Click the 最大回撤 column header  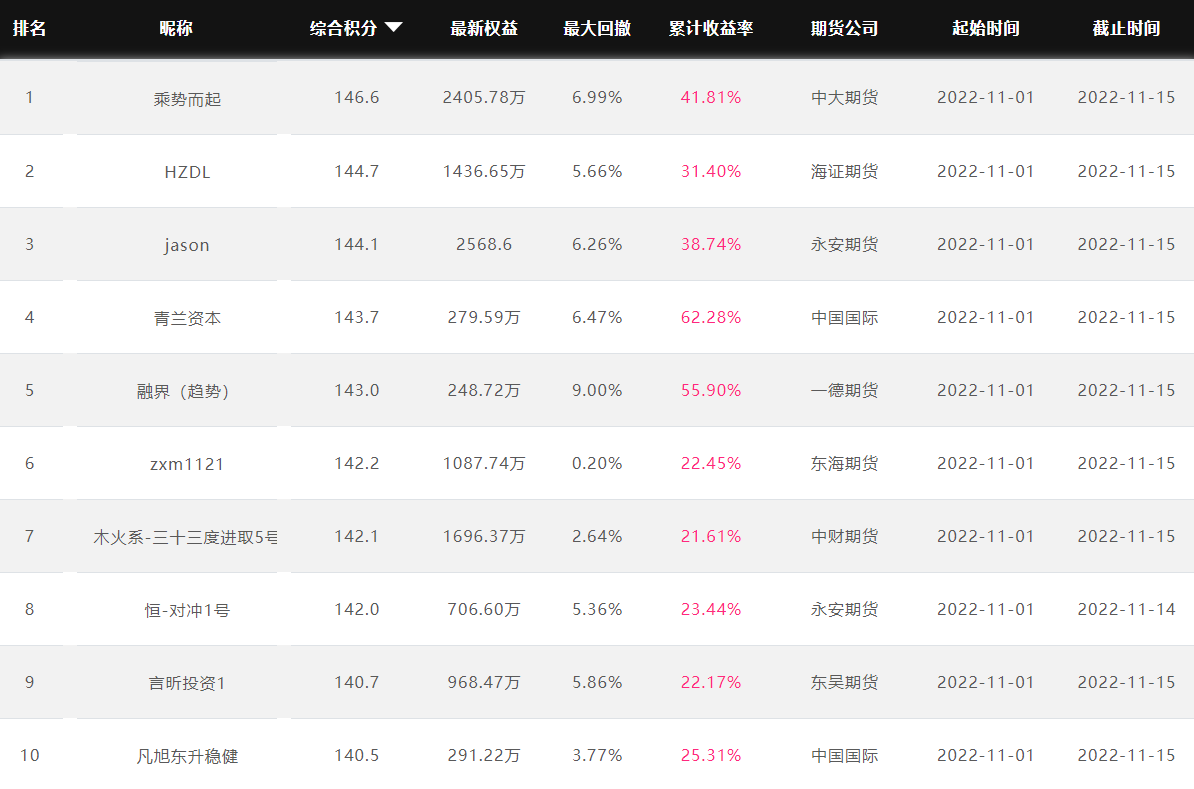597,28
